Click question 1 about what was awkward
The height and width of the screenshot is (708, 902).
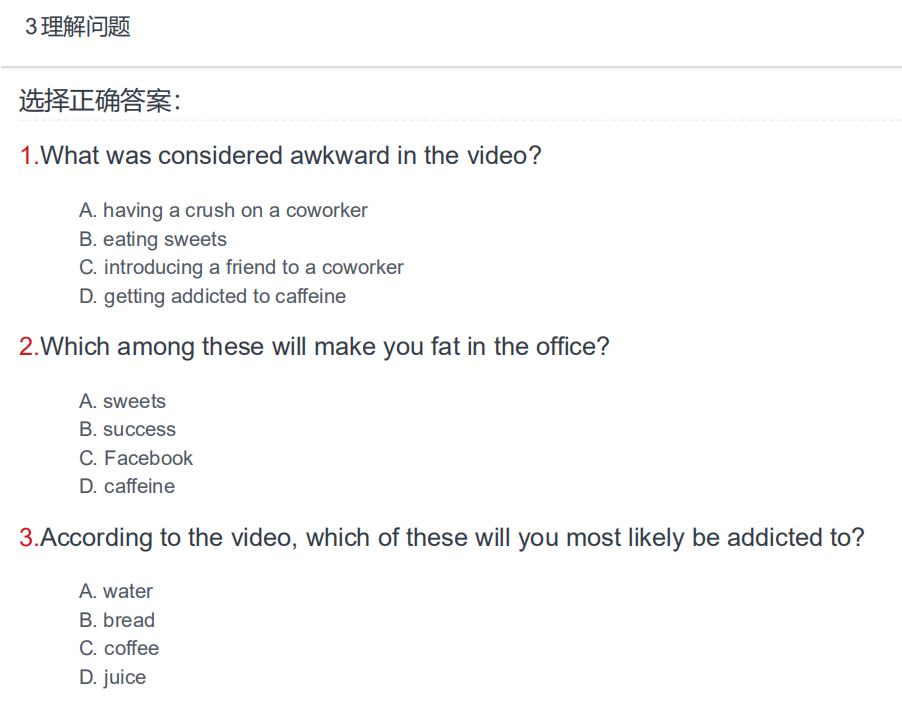pyautogui.click(x=280, y=156)
